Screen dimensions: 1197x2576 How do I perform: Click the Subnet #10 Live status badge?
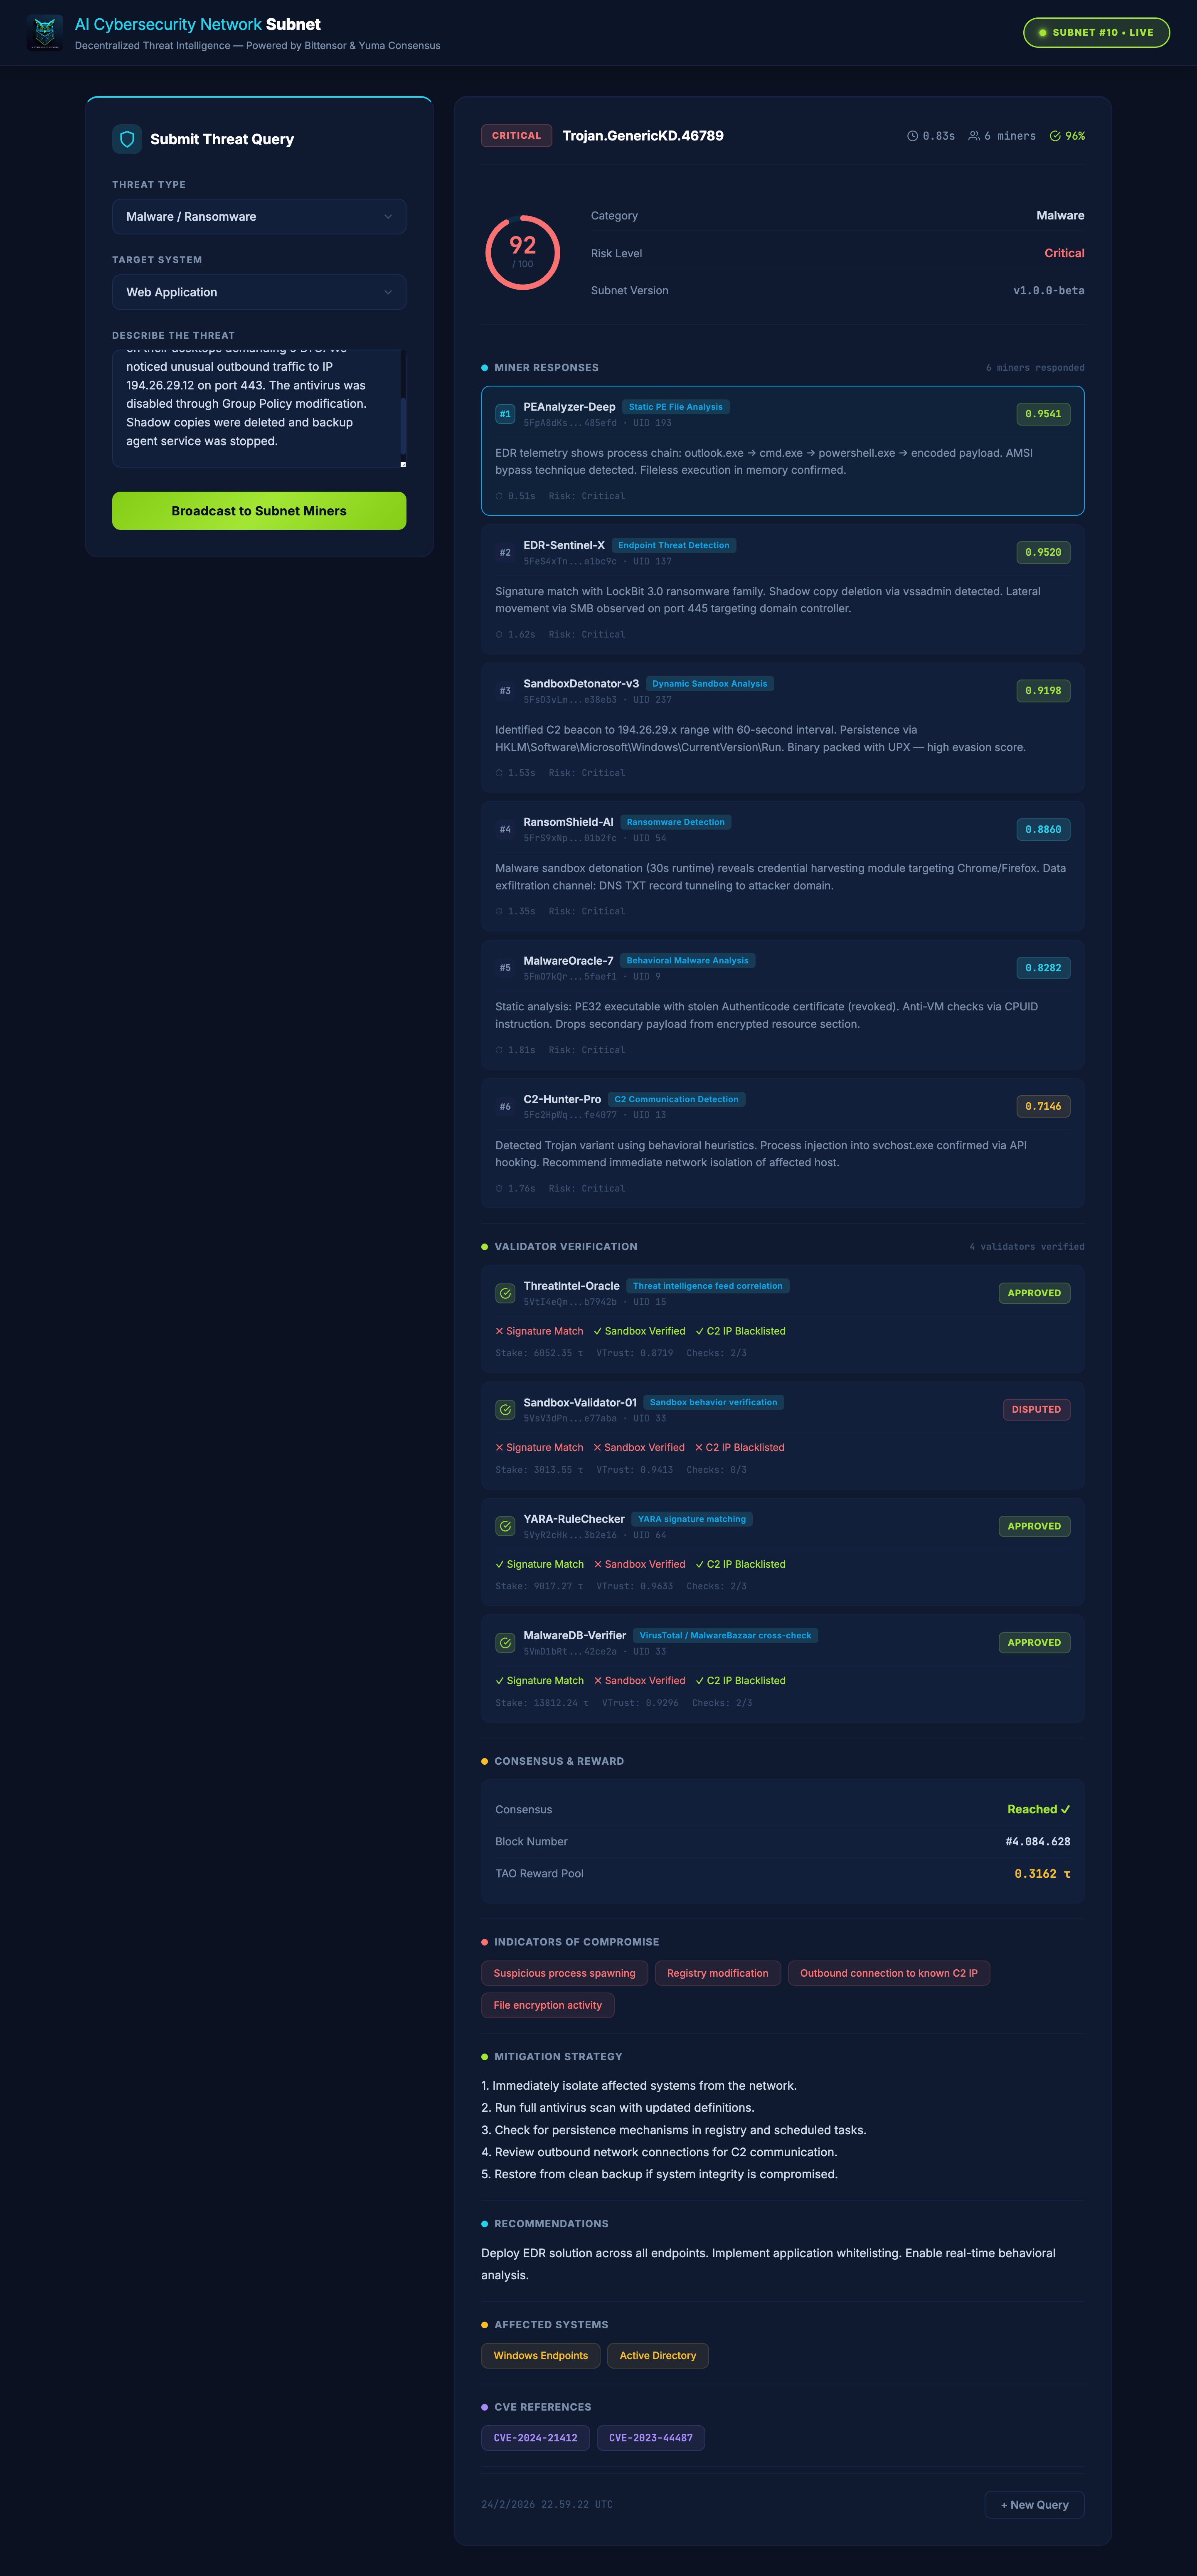1096,32
